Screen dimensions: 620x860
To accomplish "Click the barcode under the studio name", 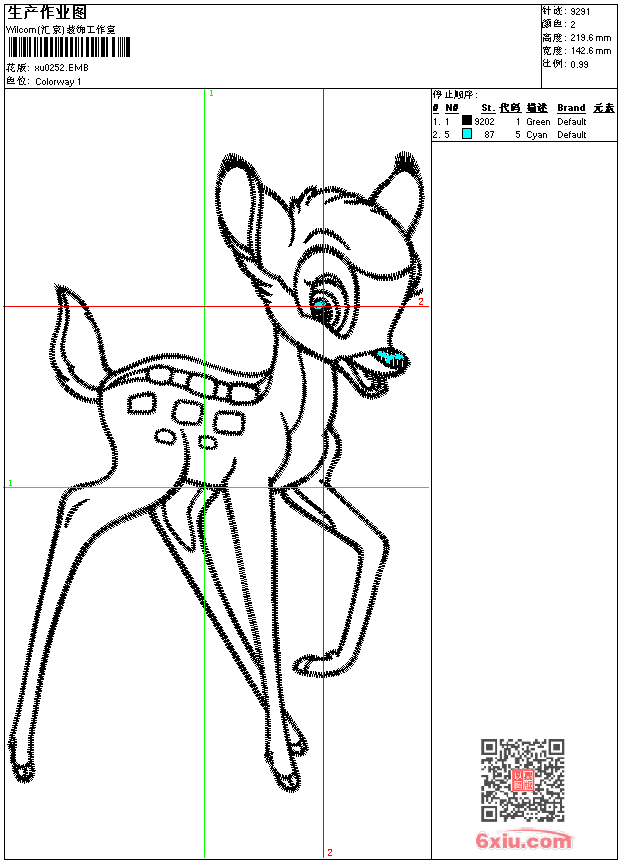I will click(x=69, y=47).
